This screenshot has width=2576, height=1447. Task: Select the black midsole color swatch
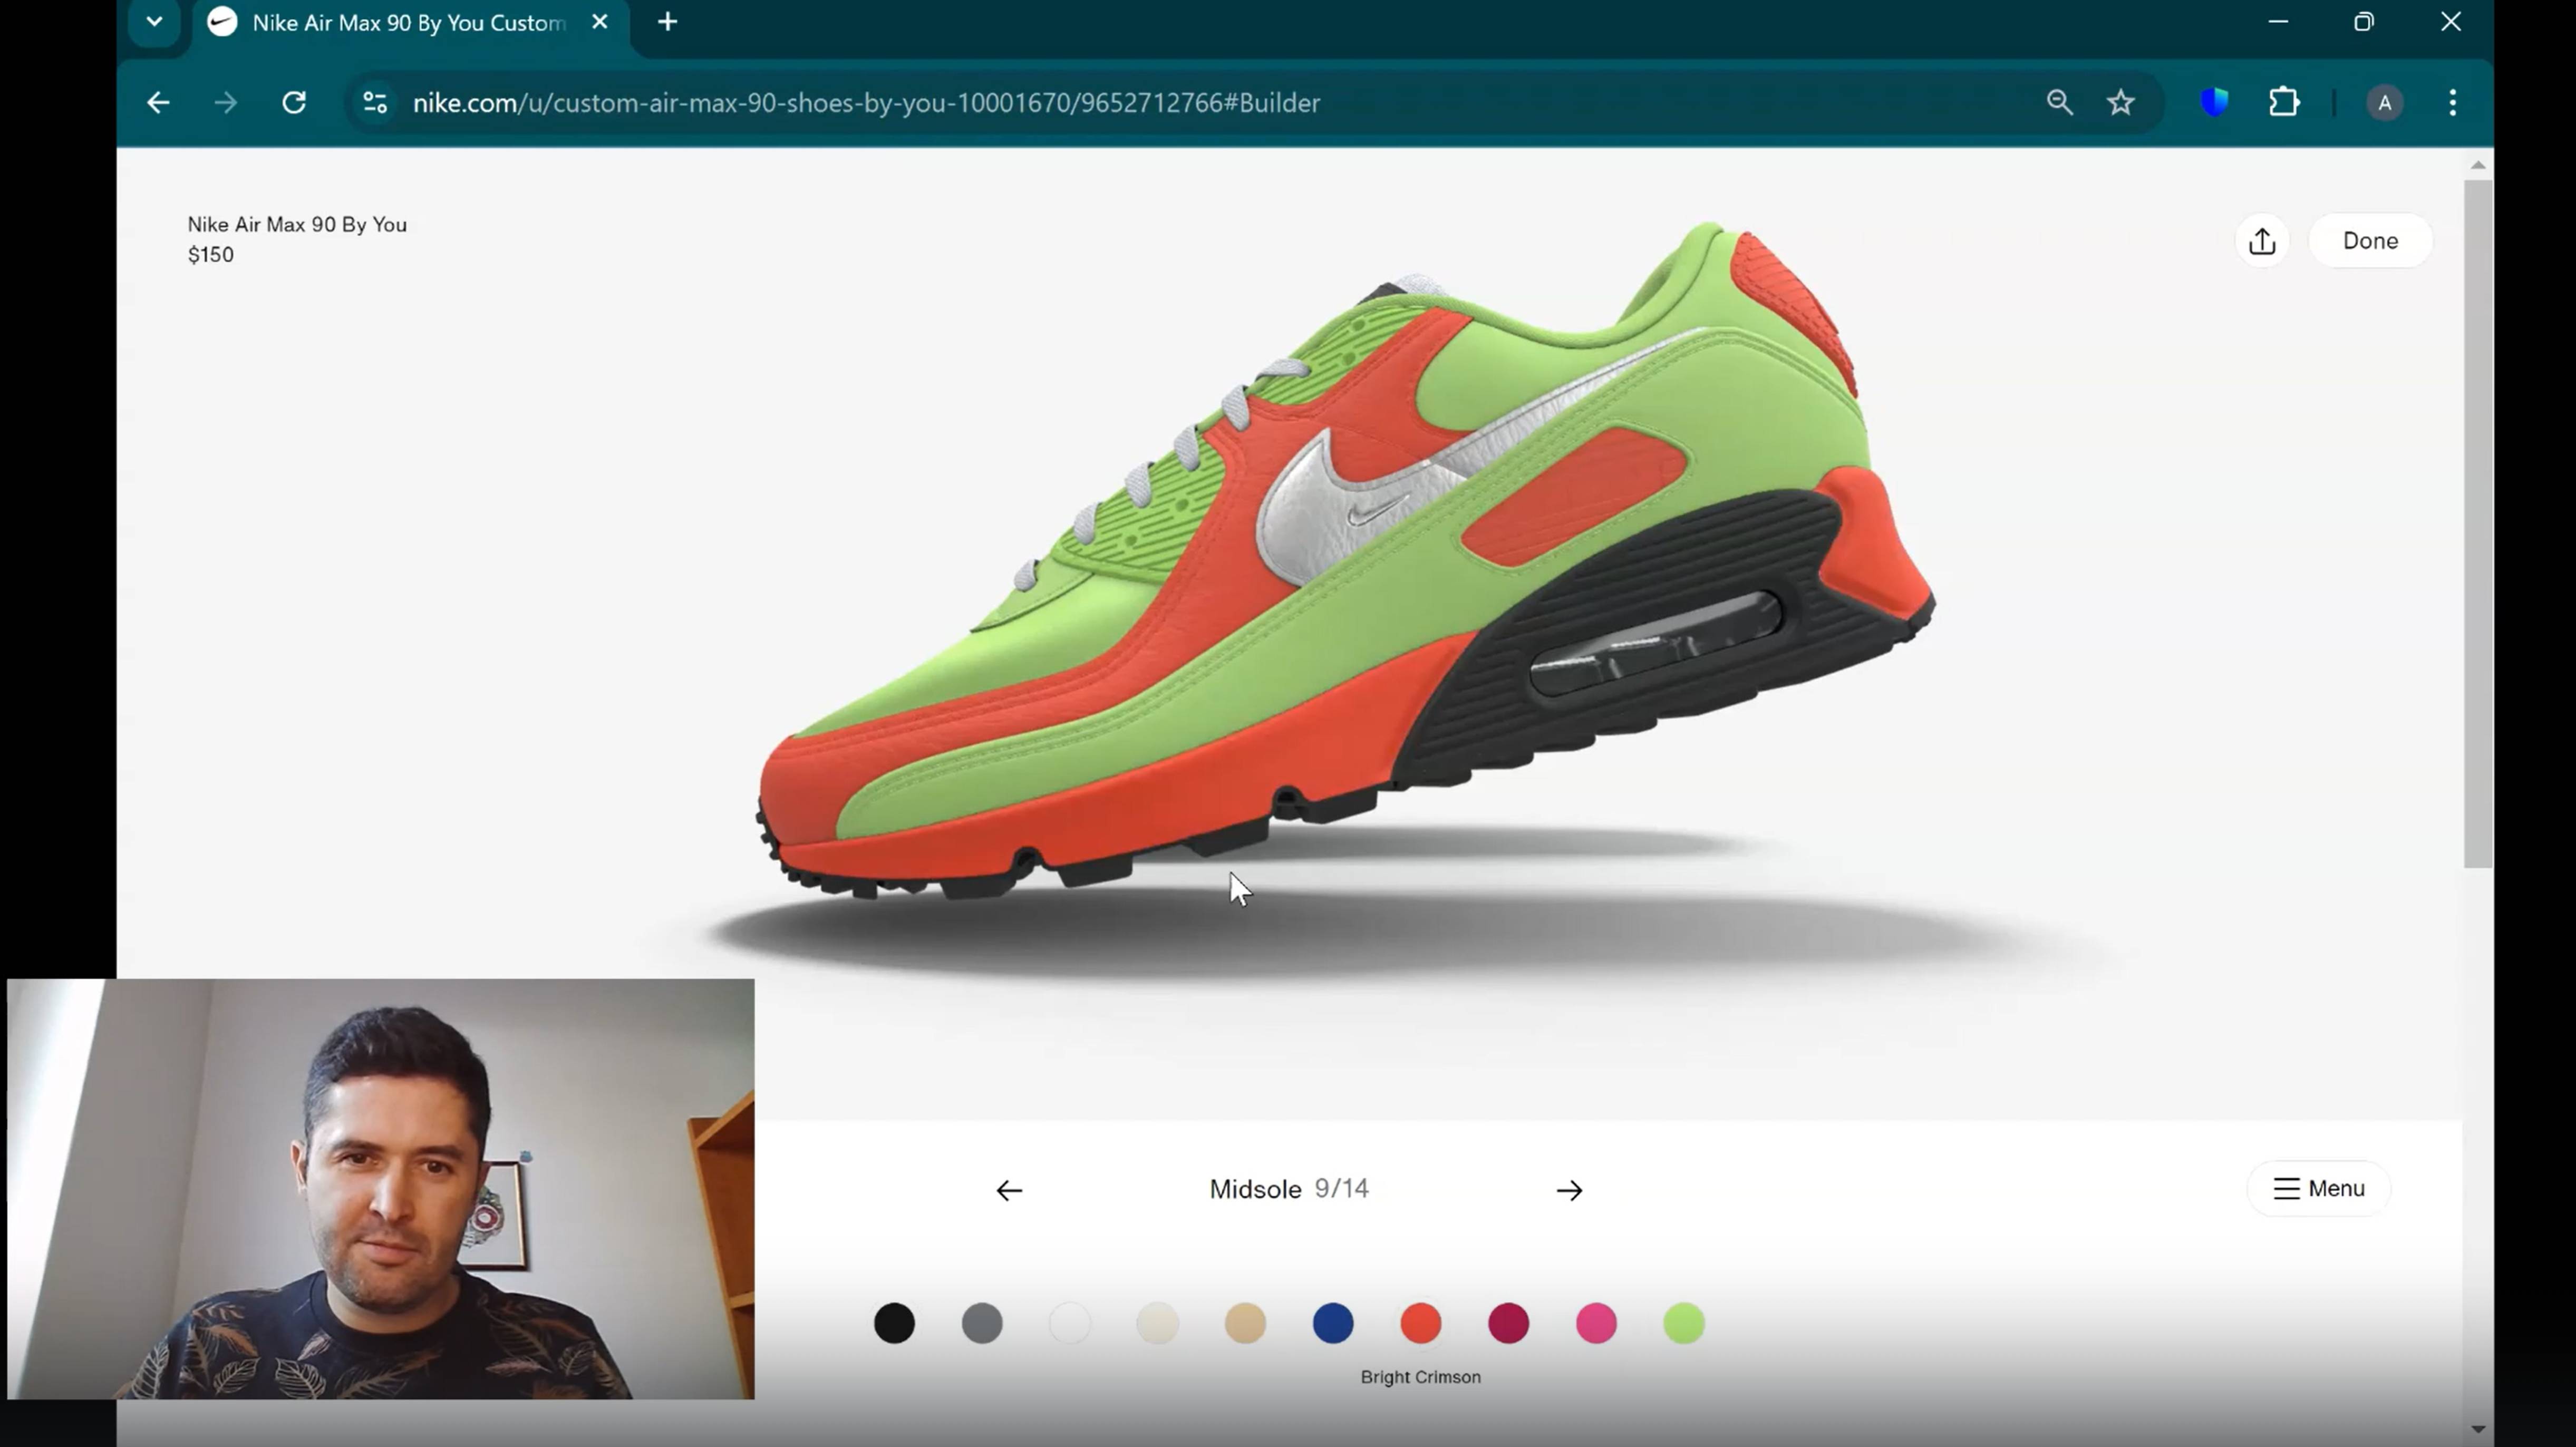coord(894,1323)
